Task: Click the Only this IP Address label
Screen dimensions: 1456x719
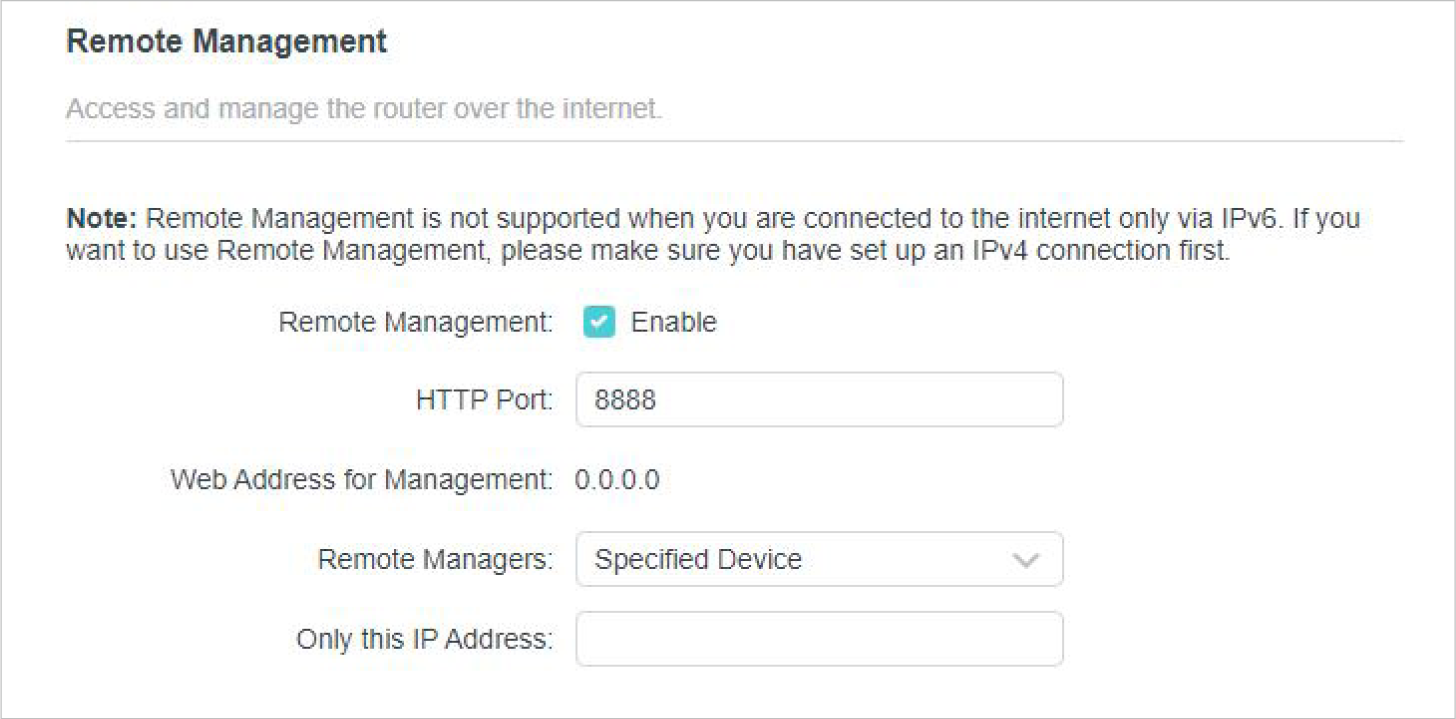Action: 424,639
